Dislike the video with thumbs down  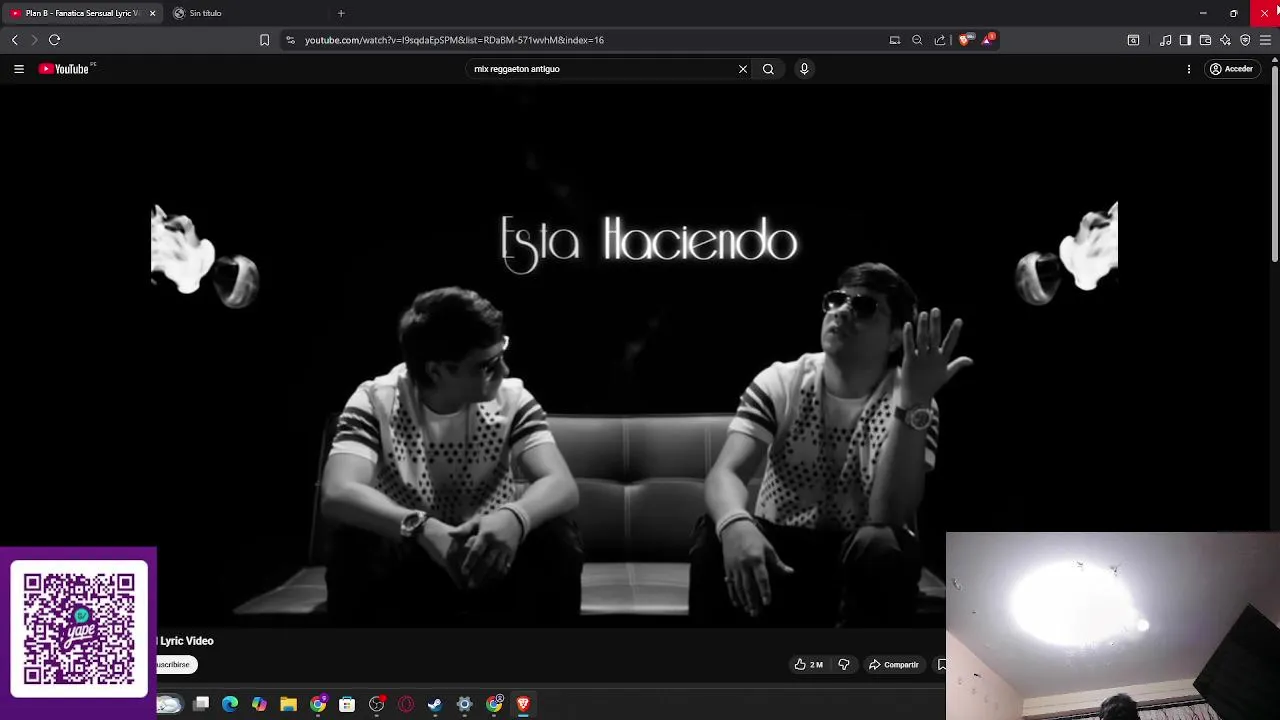tap(844, 665)
